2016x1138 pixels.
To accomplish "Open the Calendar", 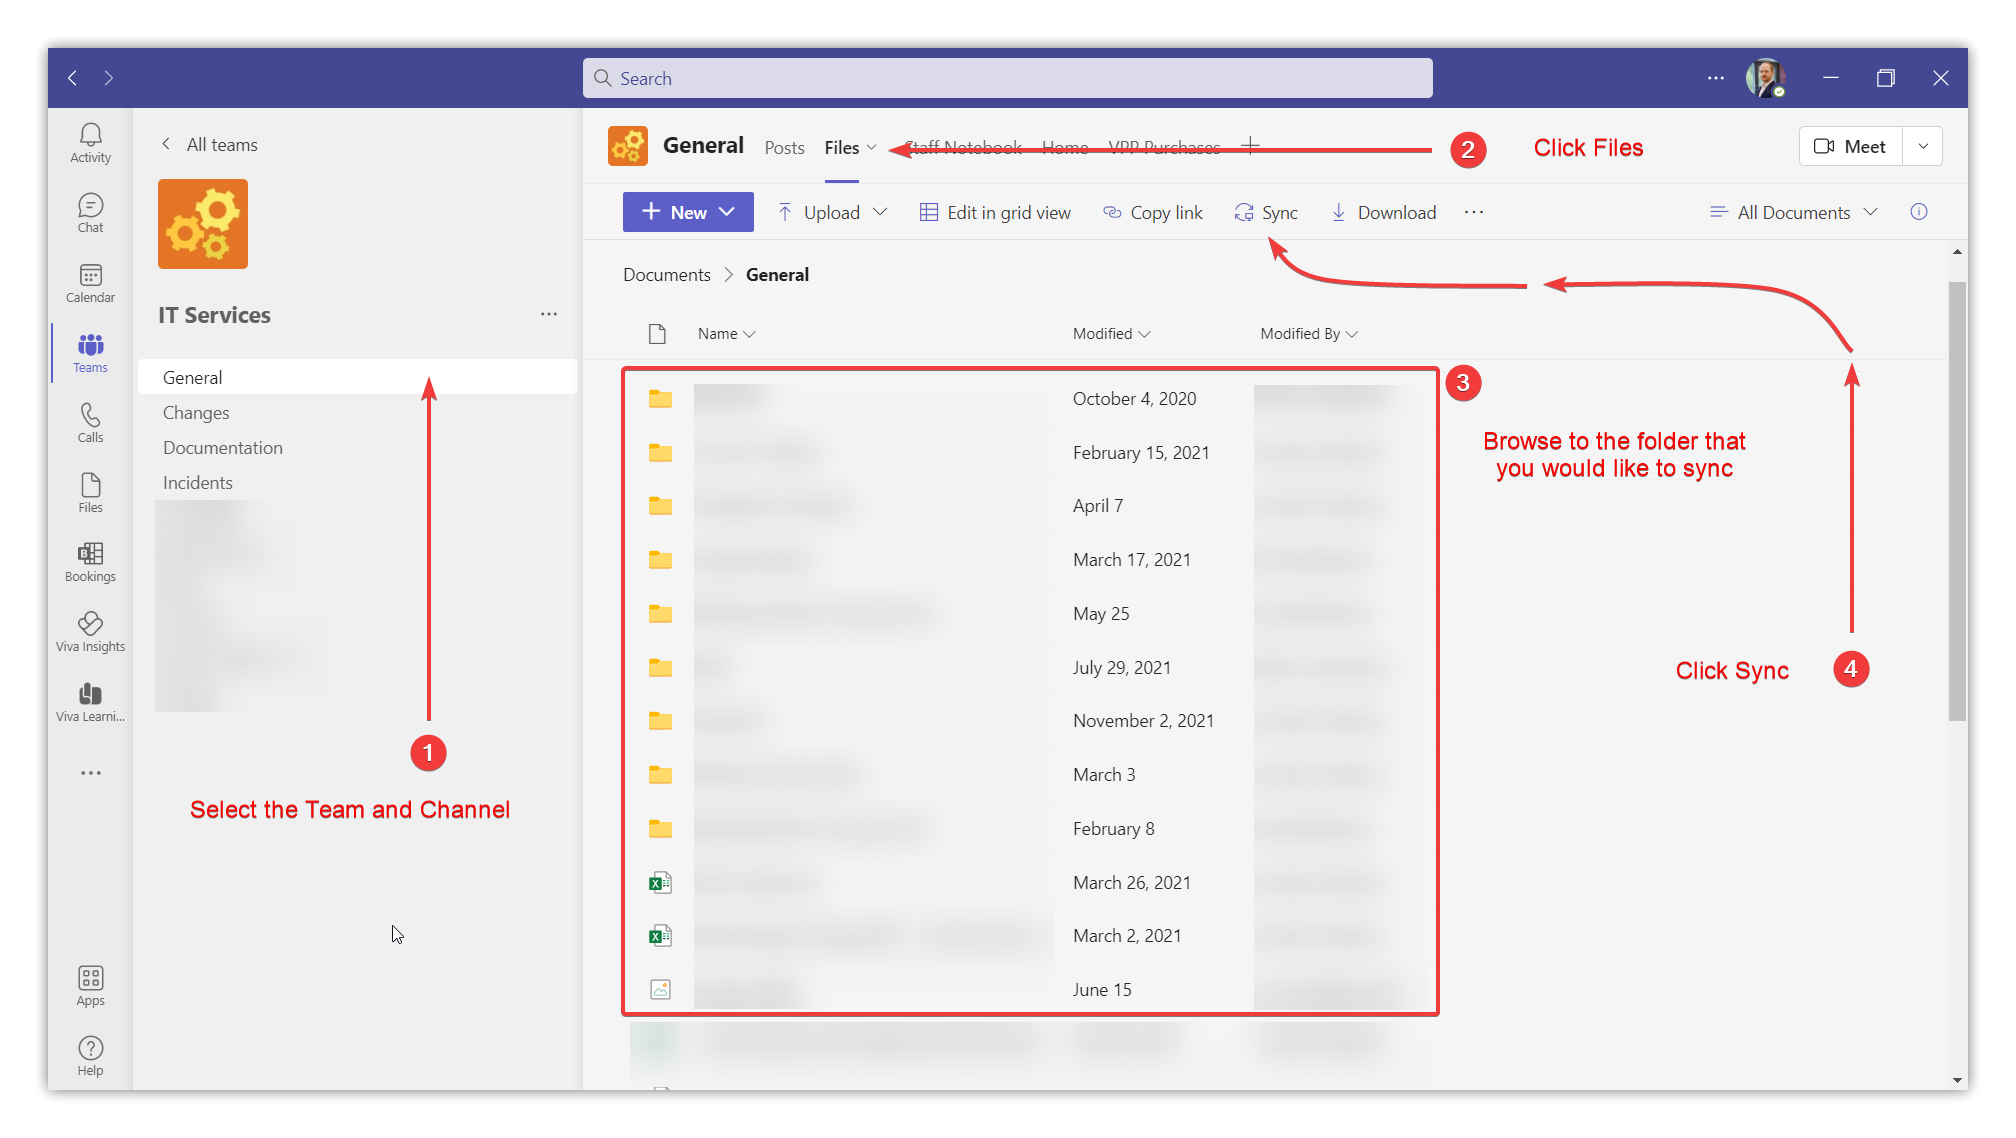I will tap(90, 282).
